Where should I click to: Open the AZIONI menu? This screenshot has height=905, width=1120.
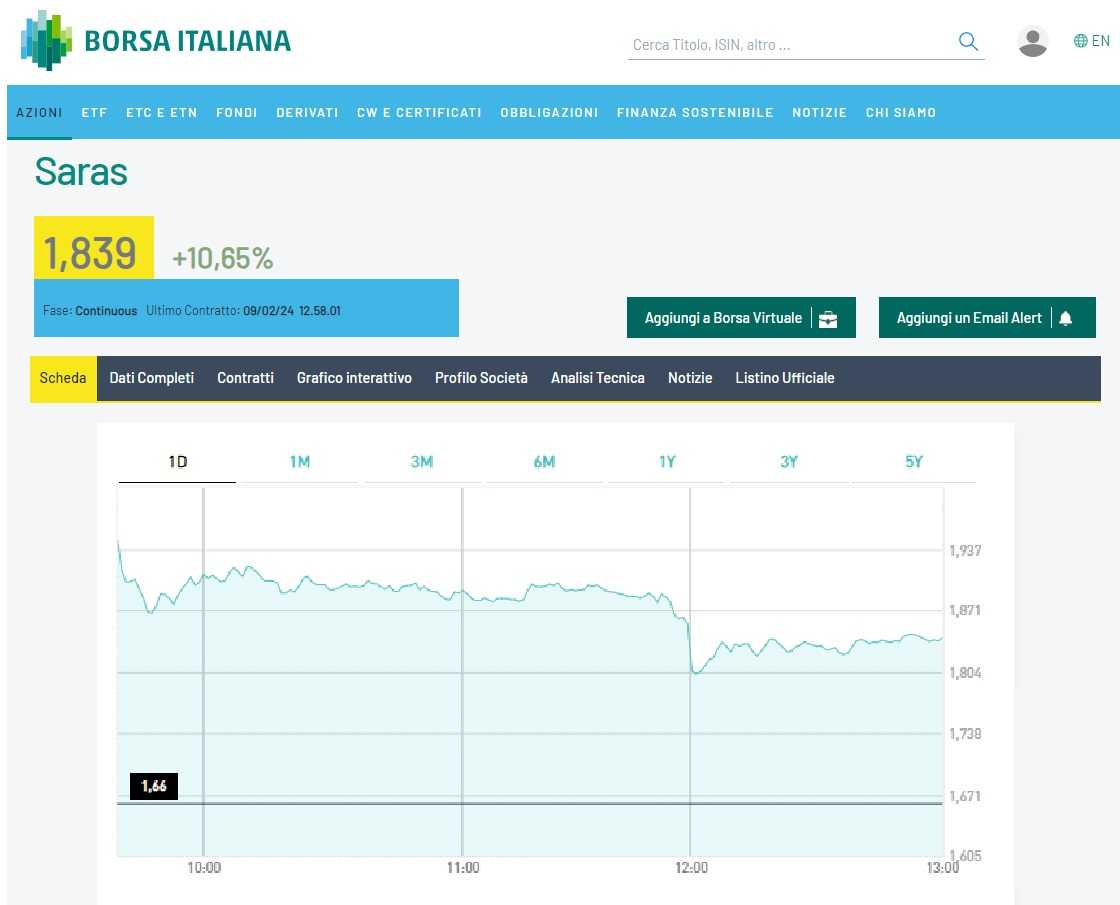(x=39, y=112)
